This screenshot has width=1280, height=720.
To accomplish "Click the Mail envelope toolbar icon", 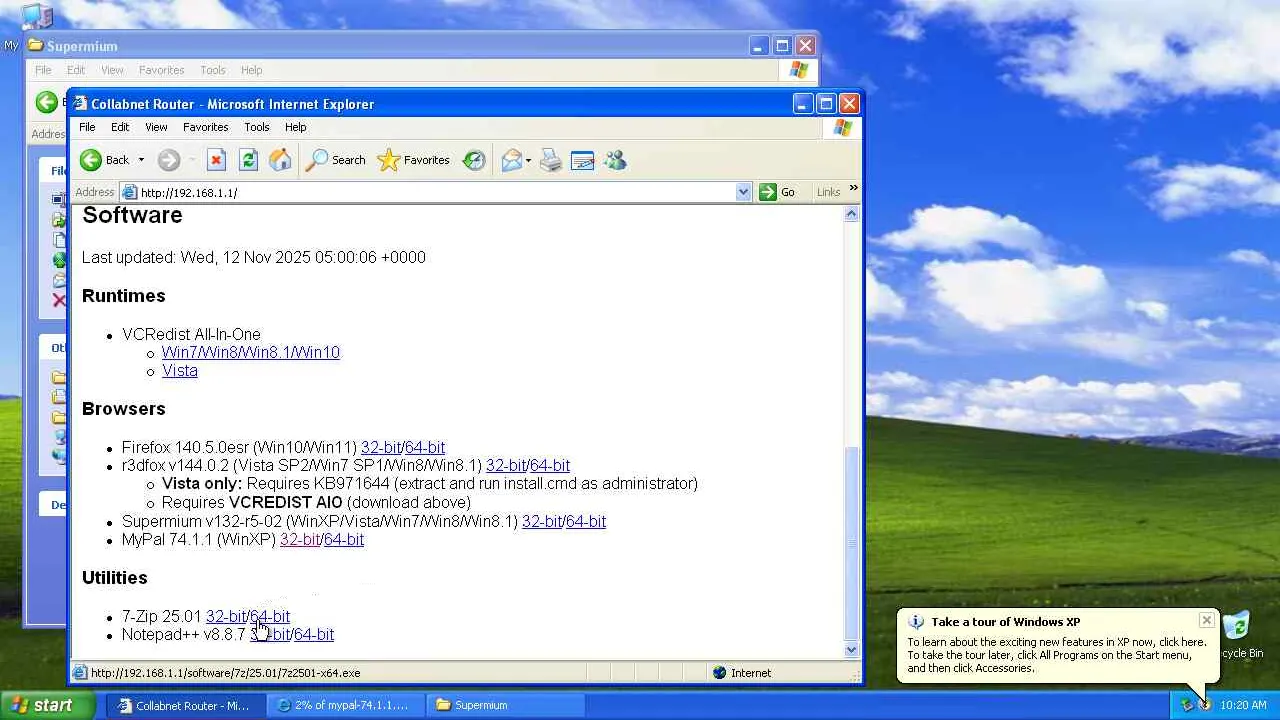I will coord(511,160).
